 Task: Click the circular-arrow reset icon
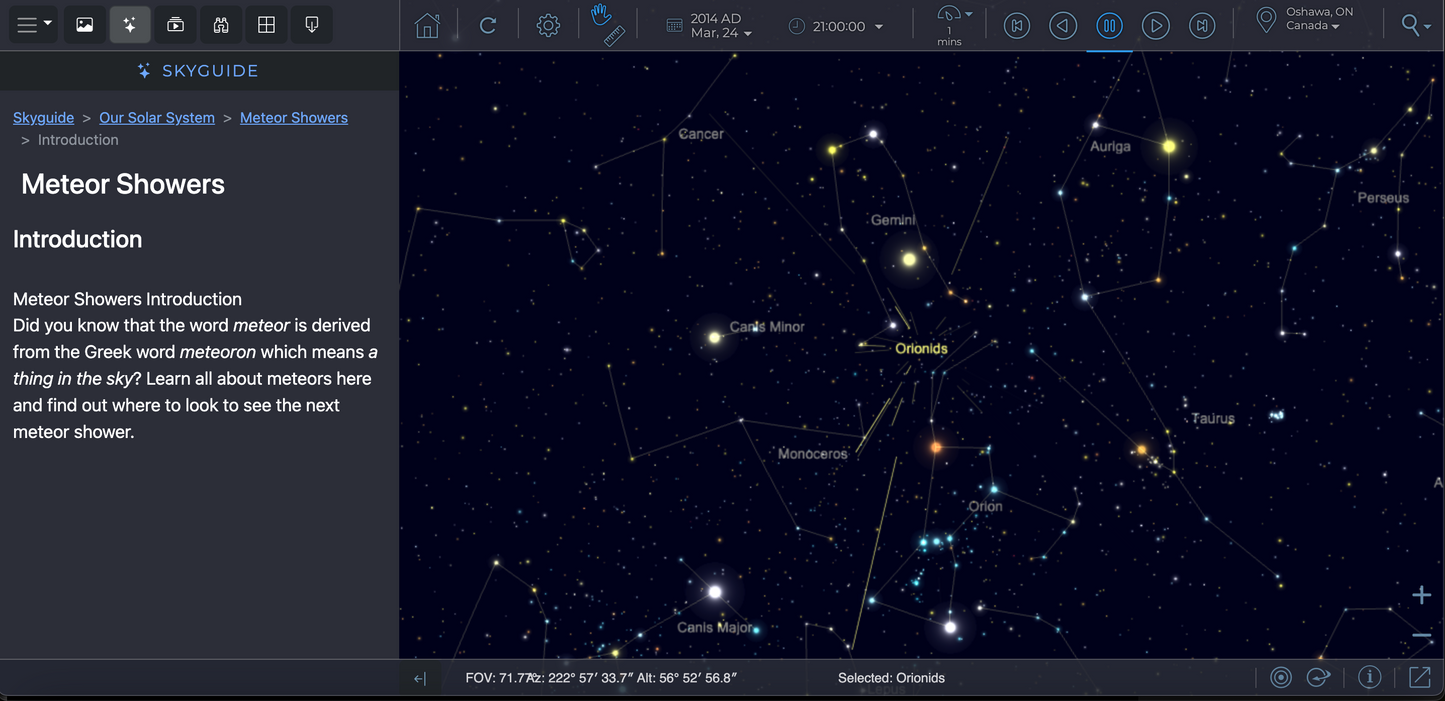tap(488, 26)
